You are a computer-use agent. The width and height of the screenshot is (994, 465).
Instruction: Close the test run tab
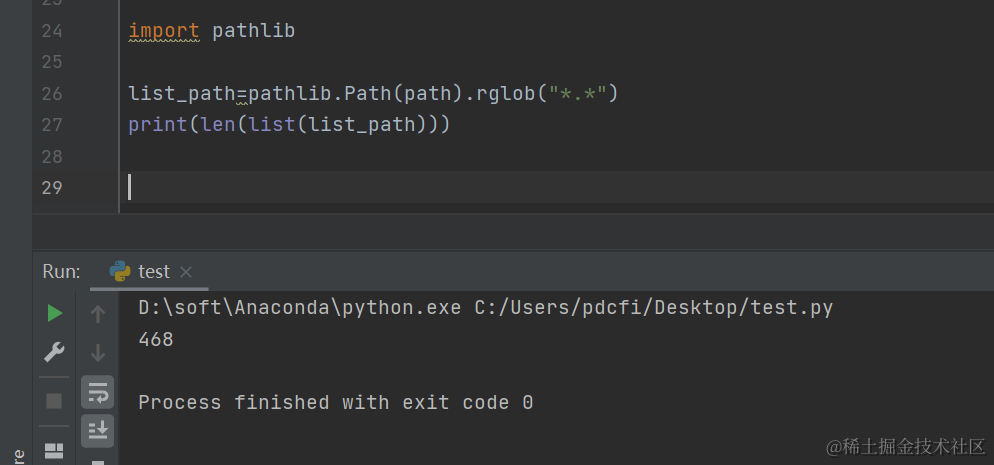(x=186, y=272)
